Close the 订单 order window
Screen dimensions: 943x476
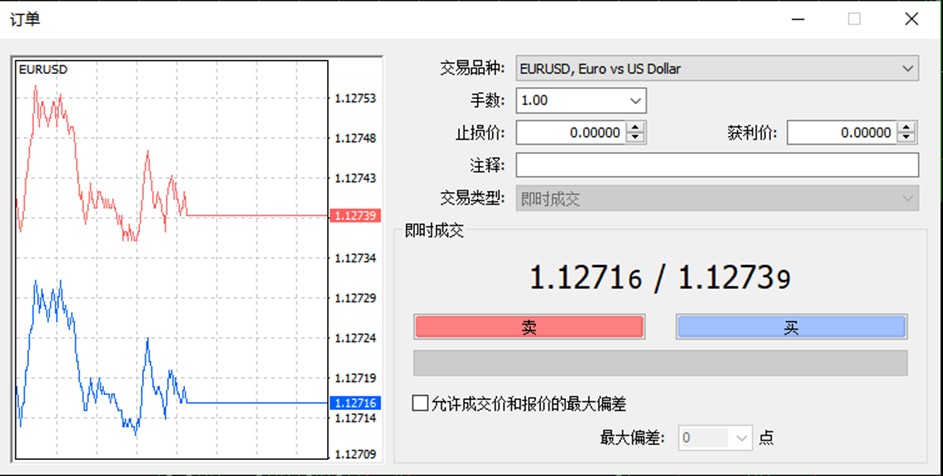tap(911, 19)
